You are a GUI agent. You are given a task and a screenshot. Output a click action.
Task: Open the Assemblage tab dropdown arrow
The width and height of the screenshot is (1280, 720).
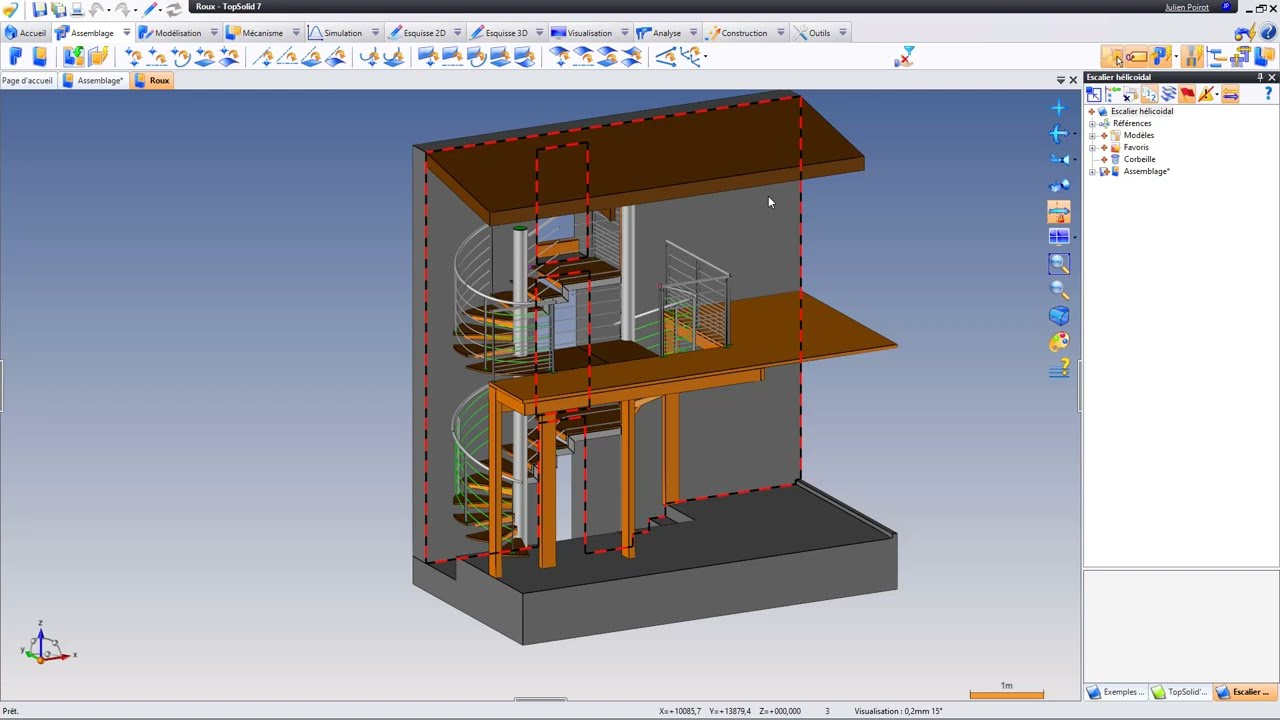126,33
